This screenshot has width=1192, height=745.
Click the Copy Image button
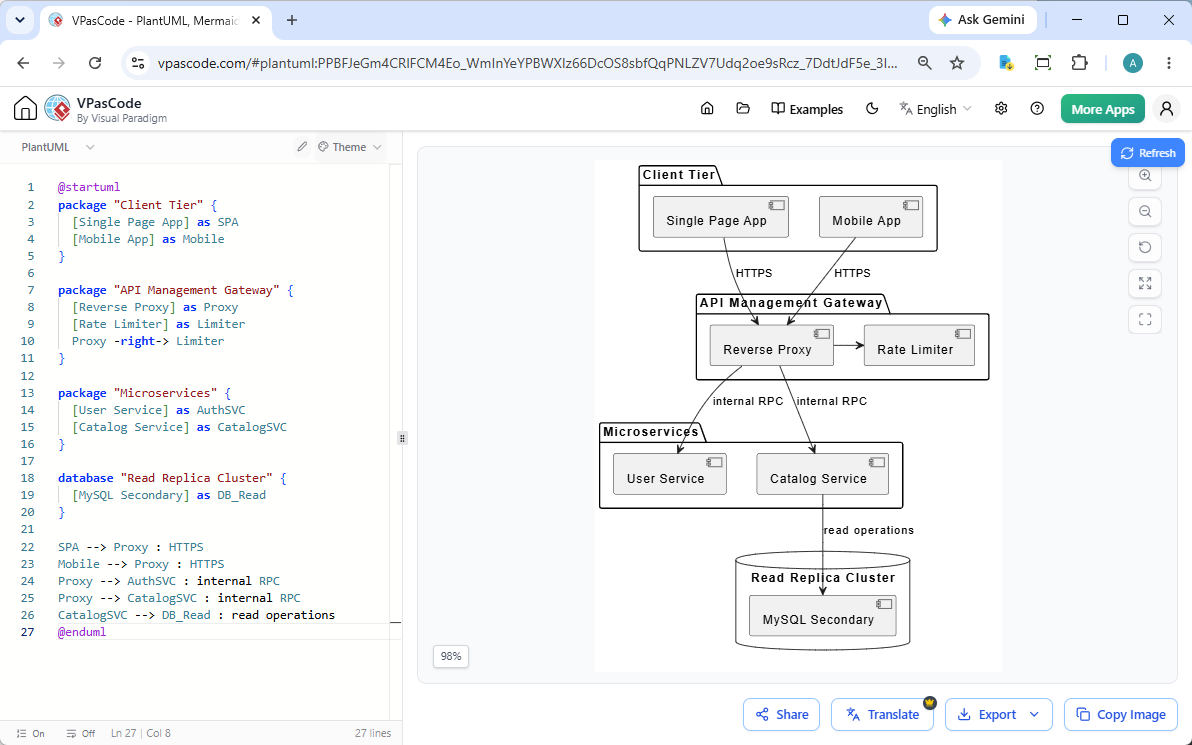[x=1121, y=714]
